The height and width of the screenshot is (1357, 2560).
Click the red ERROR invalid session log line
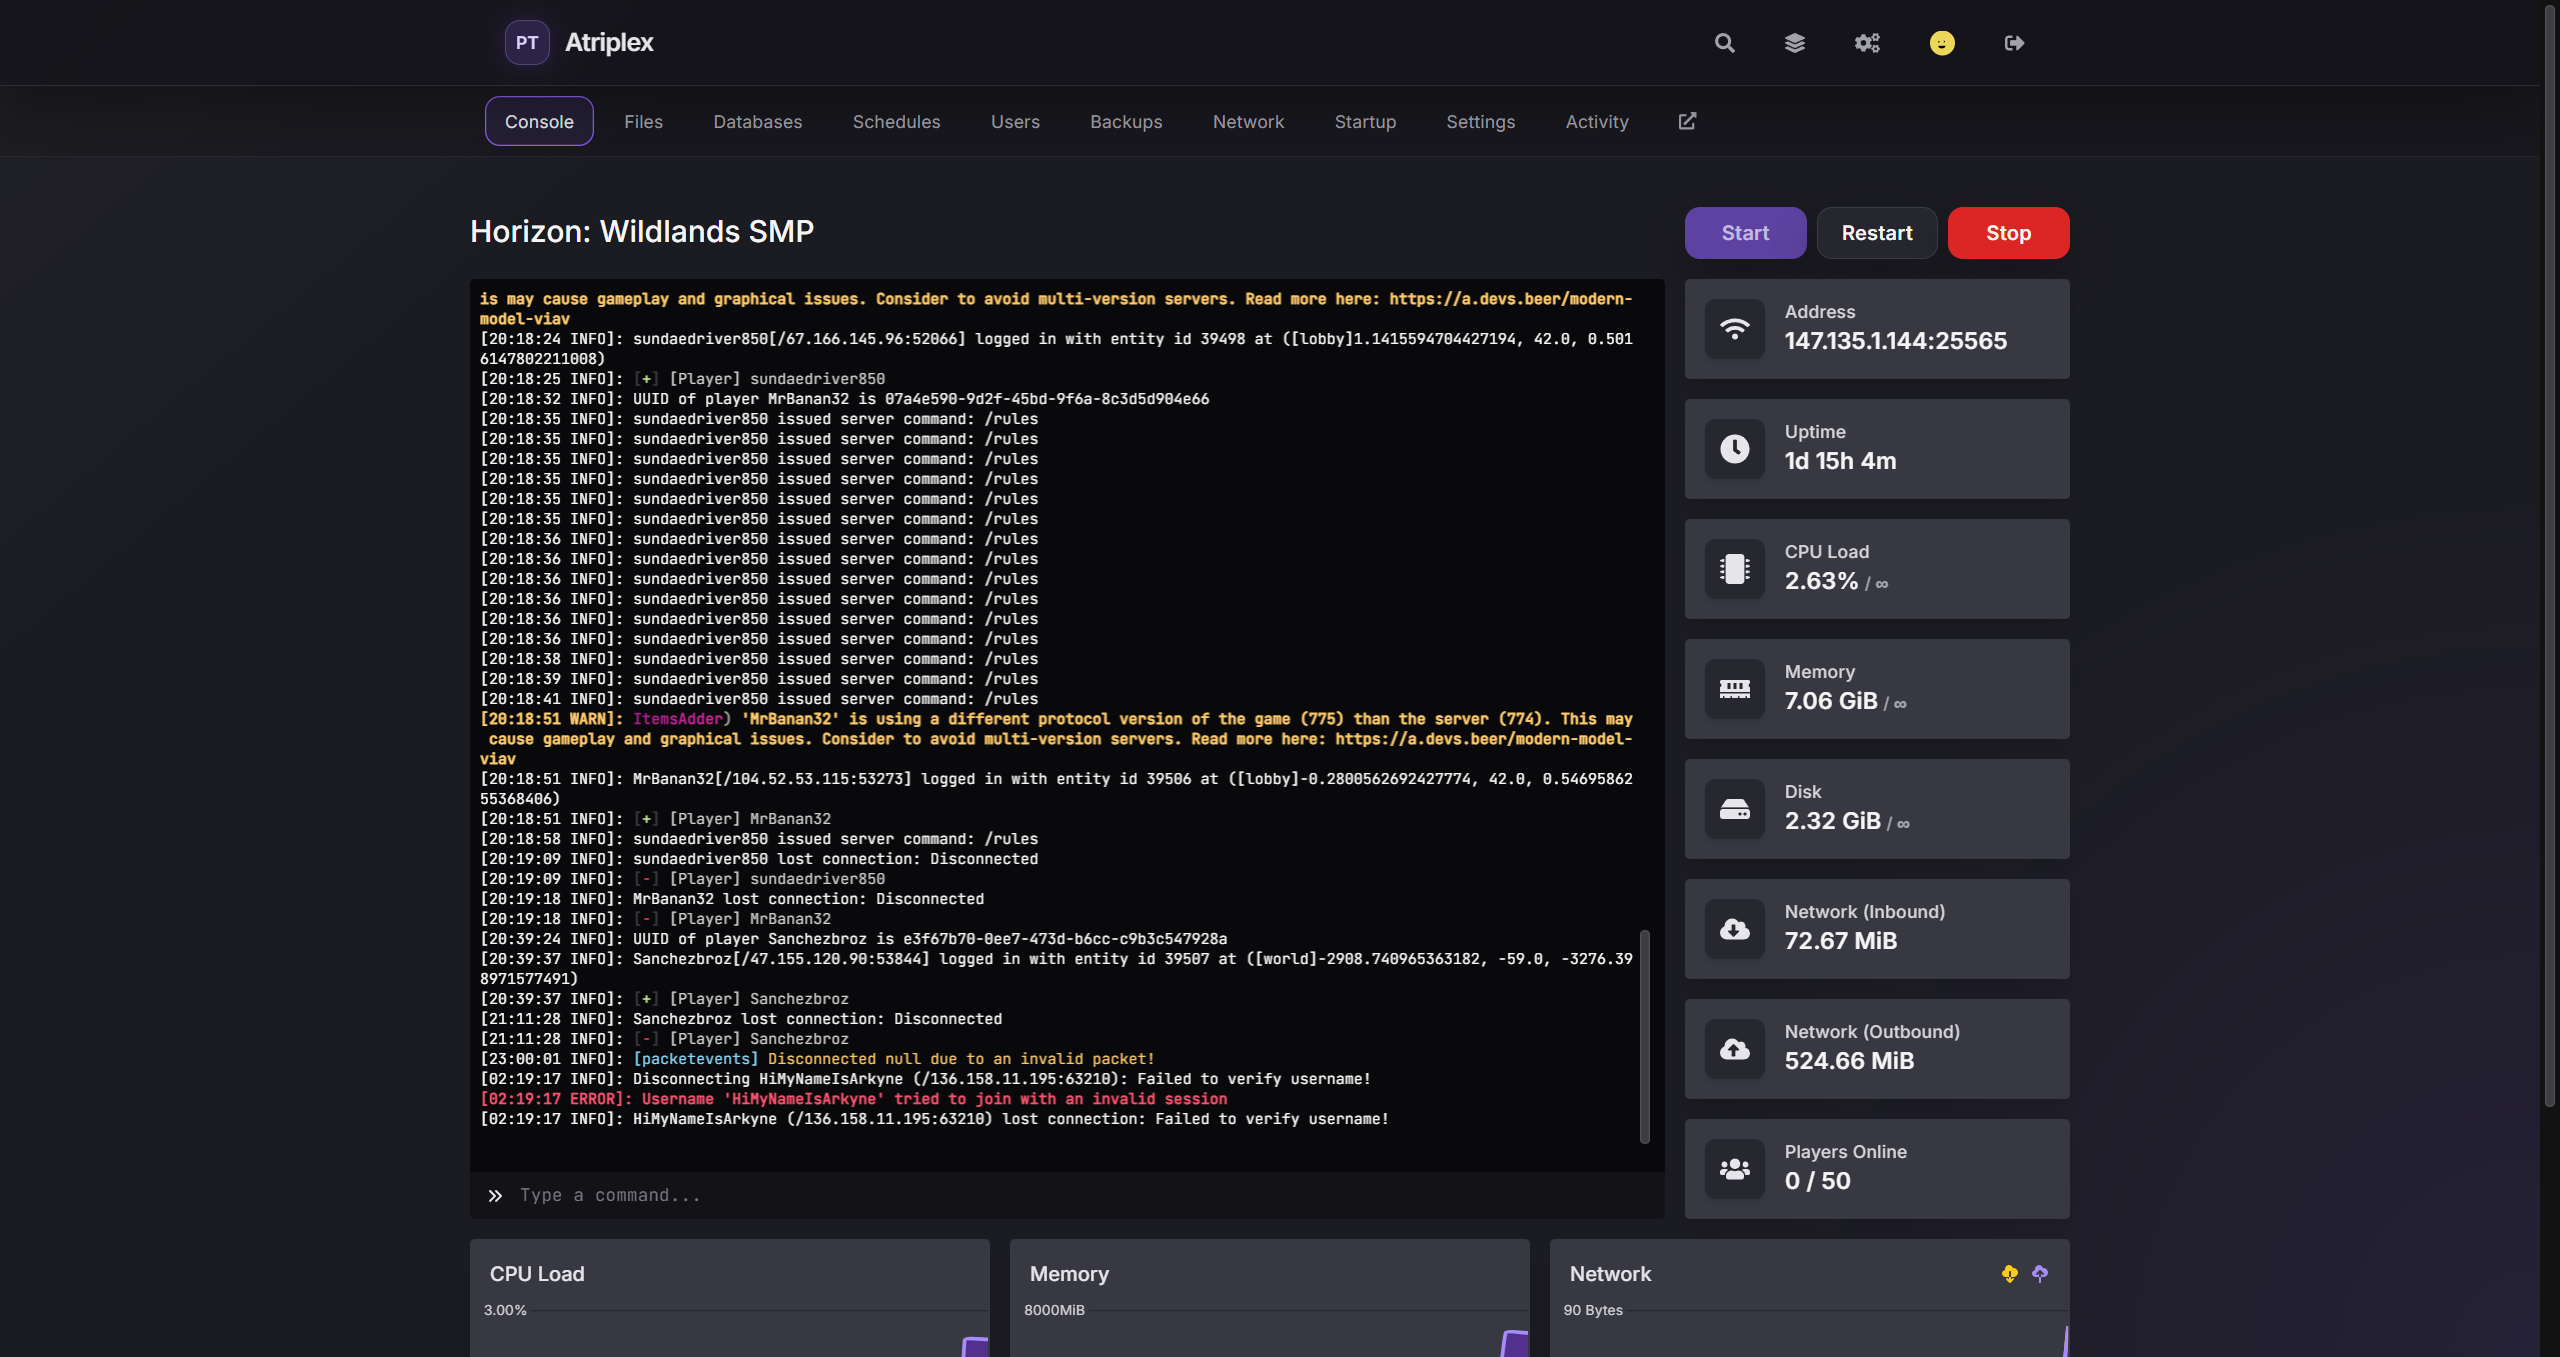tap(853, 1099)
